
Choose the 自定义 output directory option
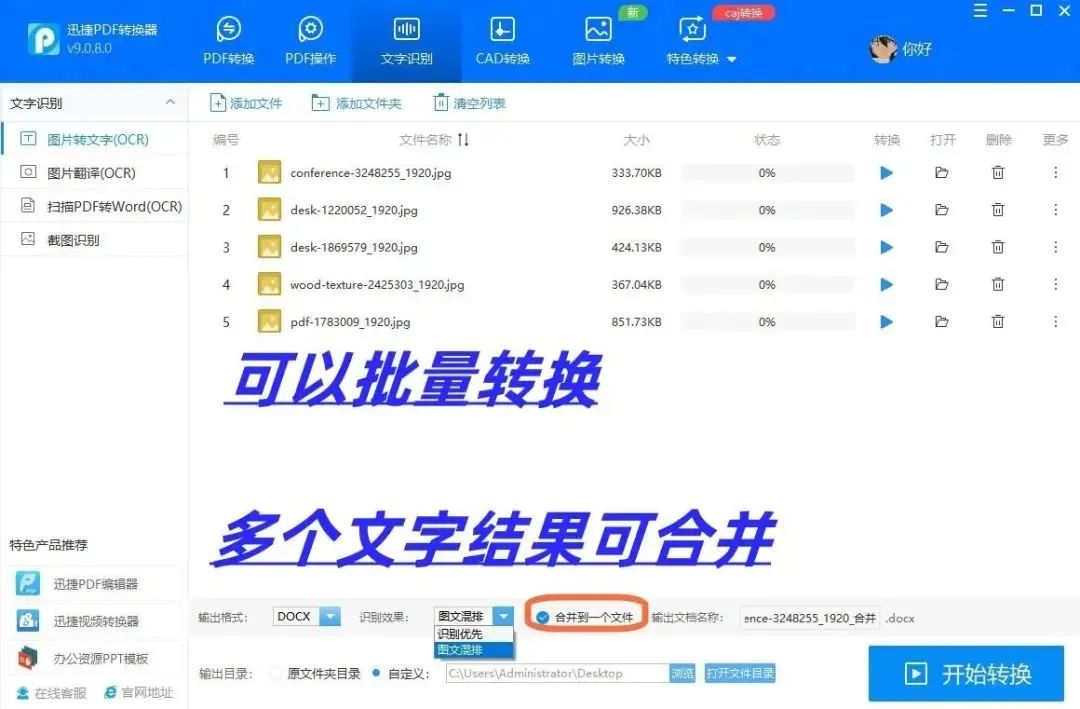376,673
